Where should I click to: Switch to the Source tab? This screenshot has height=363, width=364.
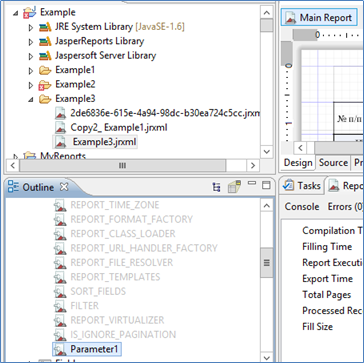(333, 163)
